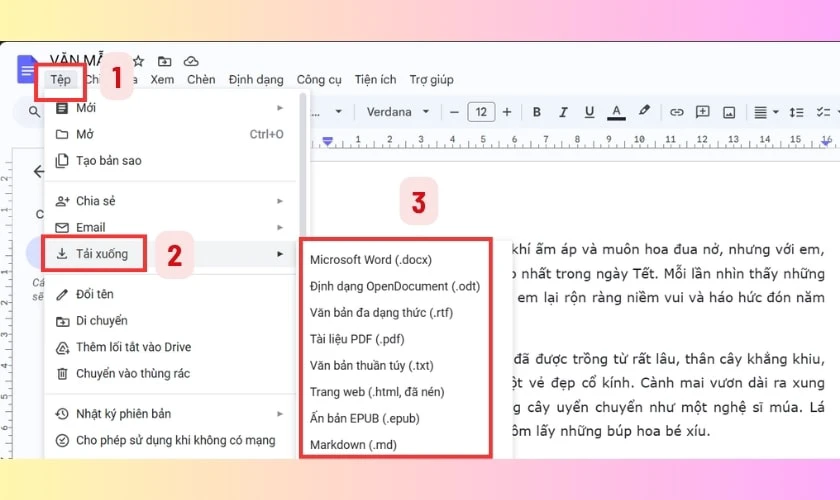This screenshot has width=840, height=500.
Task: Choose Di chuyển from the menu
Action: pyautogui.click(x=170, y=320)
